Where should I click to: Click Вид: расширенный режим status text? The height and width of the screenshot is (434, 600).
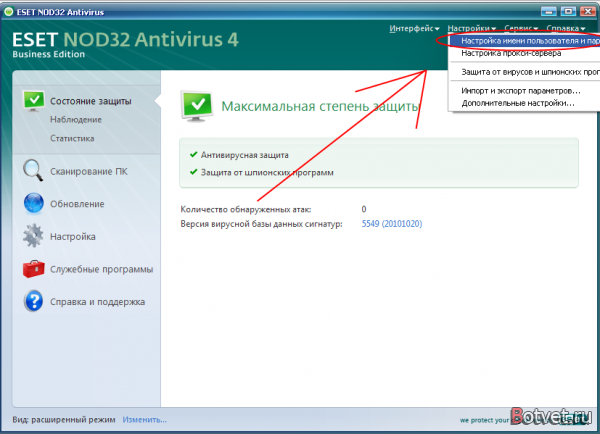64,419
